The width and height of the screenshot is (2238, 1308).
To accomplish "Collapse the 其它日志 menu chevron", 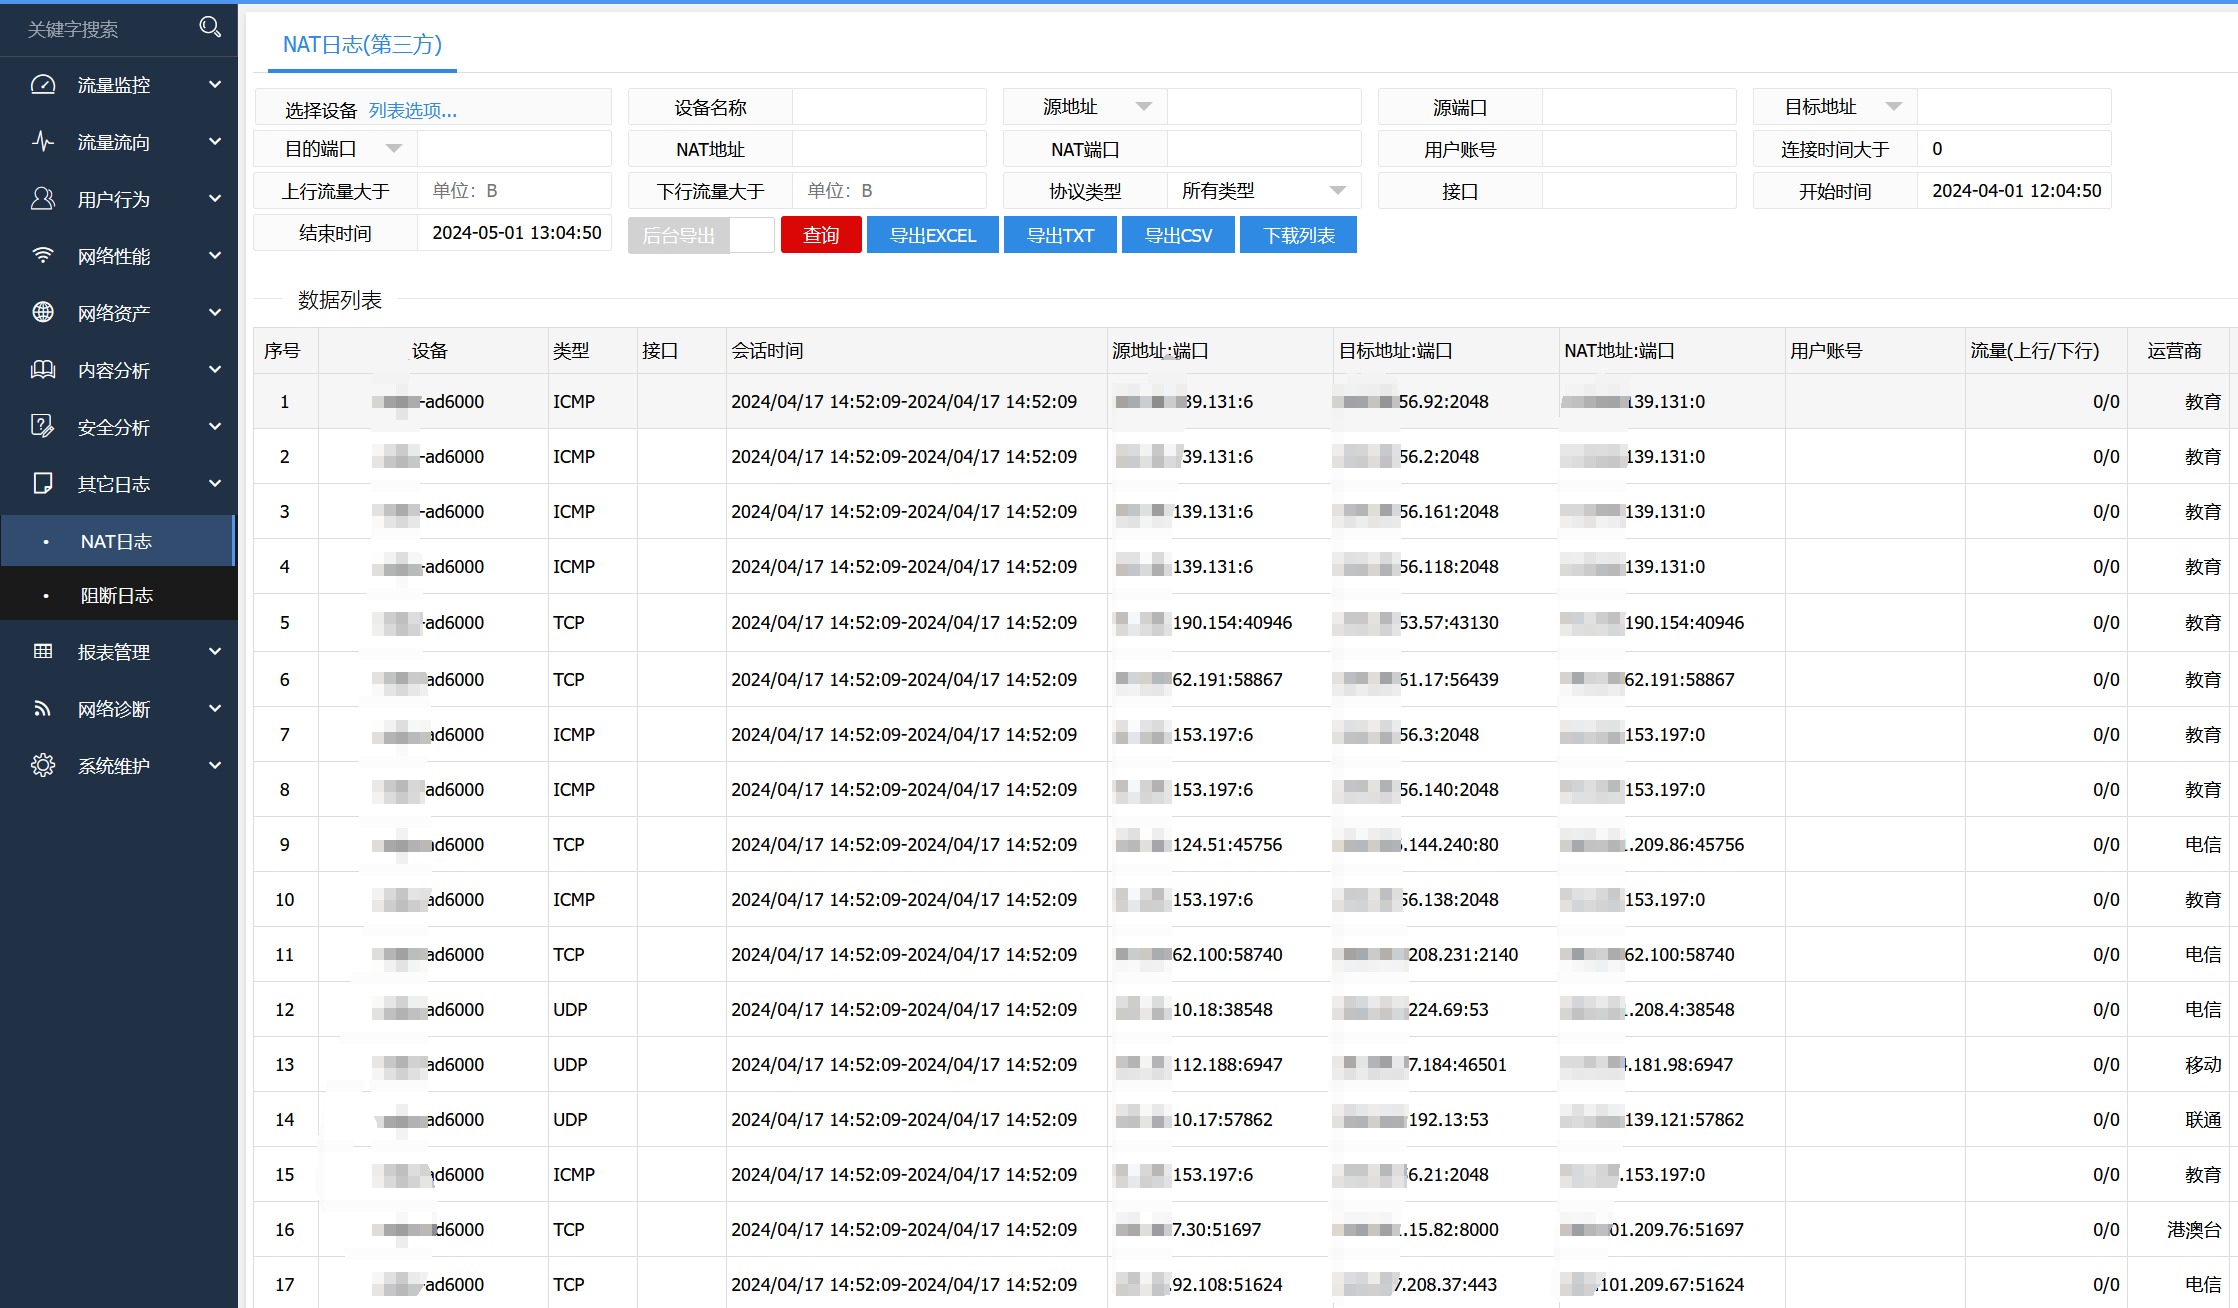I will point(215,484).
